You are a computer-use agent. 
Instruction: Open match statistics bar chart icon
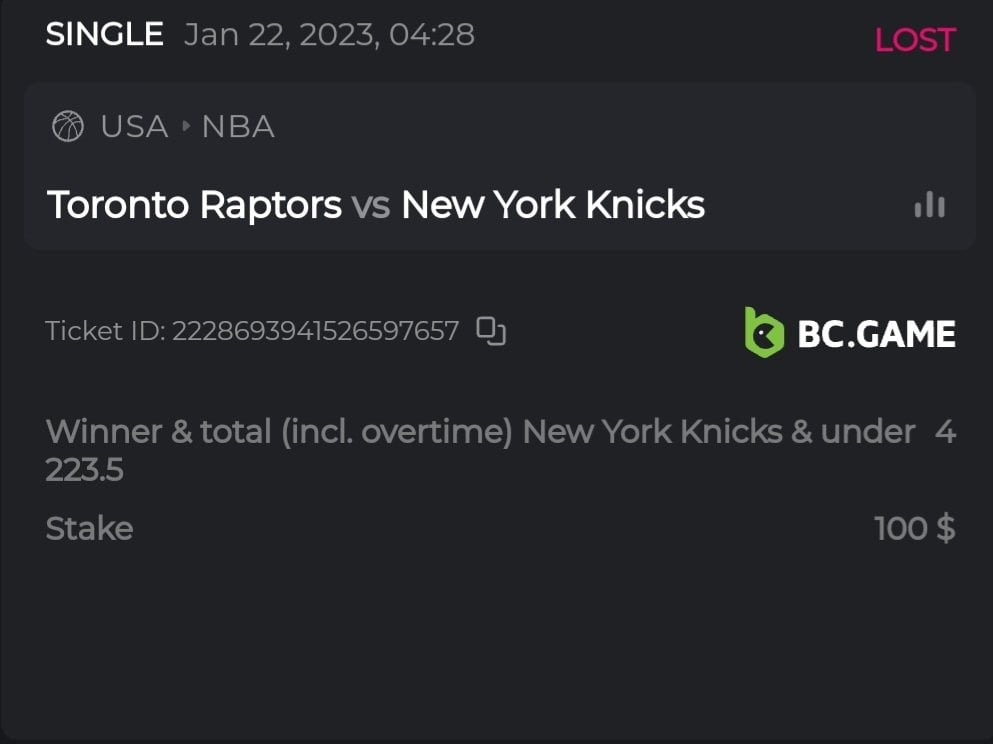coord(929,205)
